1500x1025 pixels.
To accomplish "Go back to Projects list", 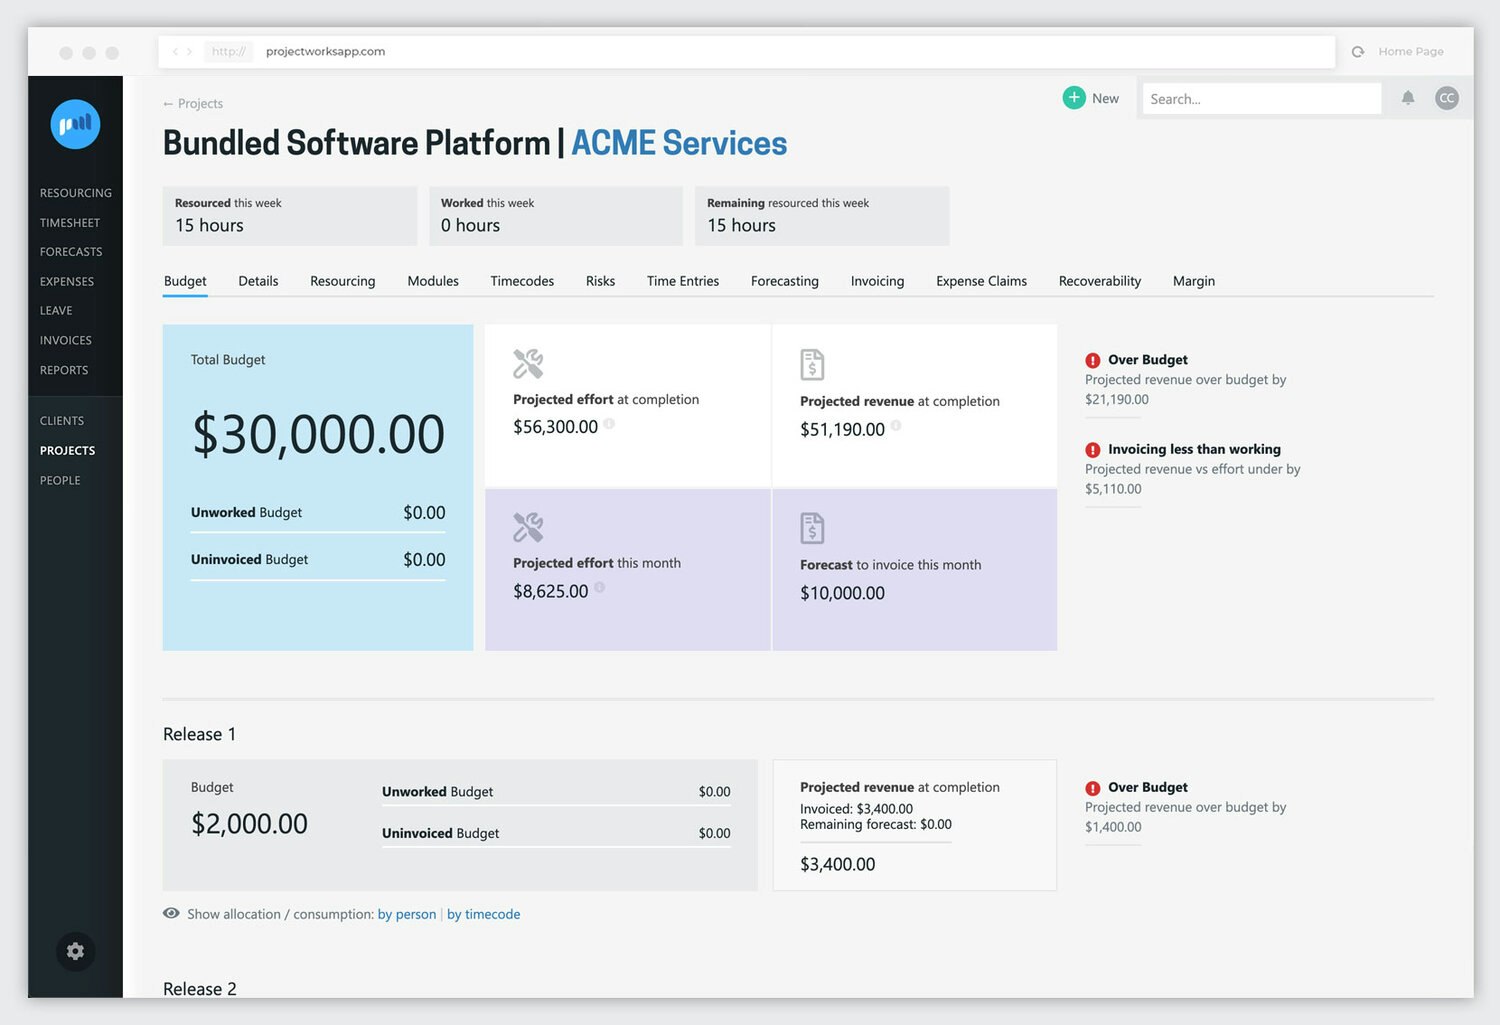I will point(193,104).
